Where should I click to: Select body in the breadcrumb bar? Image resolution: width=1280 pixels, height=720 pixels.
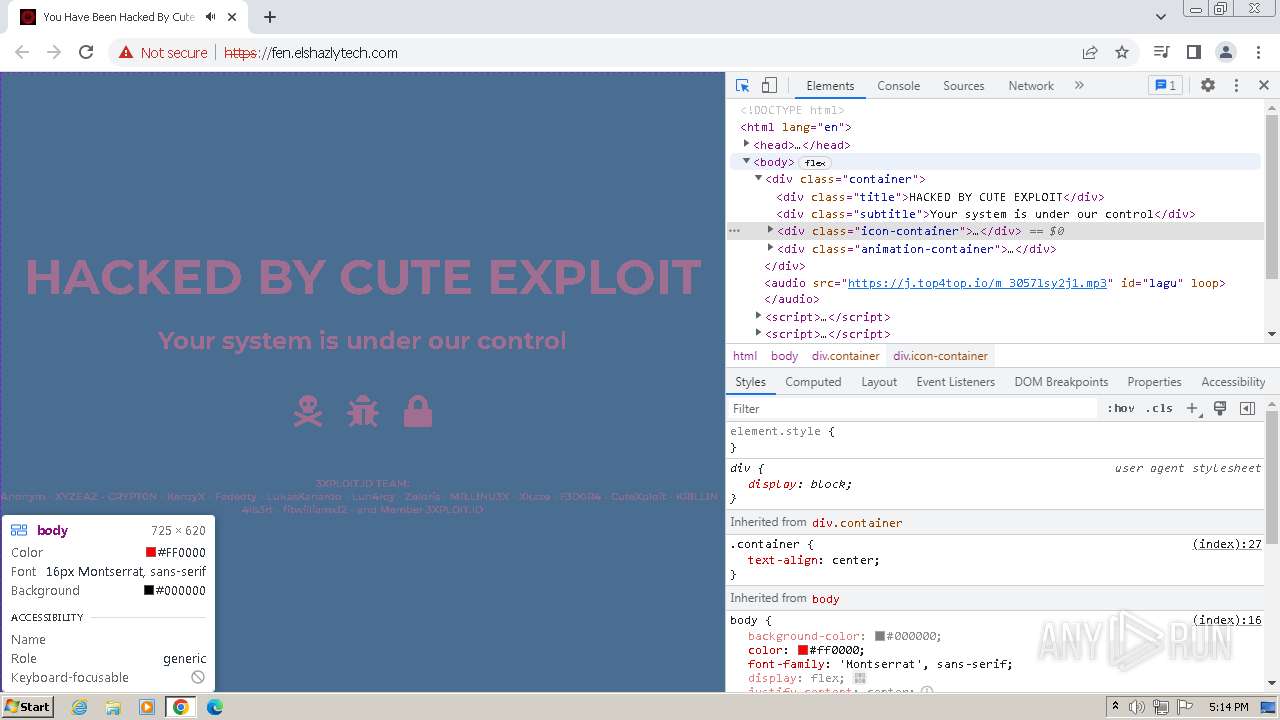coord(784,356)
